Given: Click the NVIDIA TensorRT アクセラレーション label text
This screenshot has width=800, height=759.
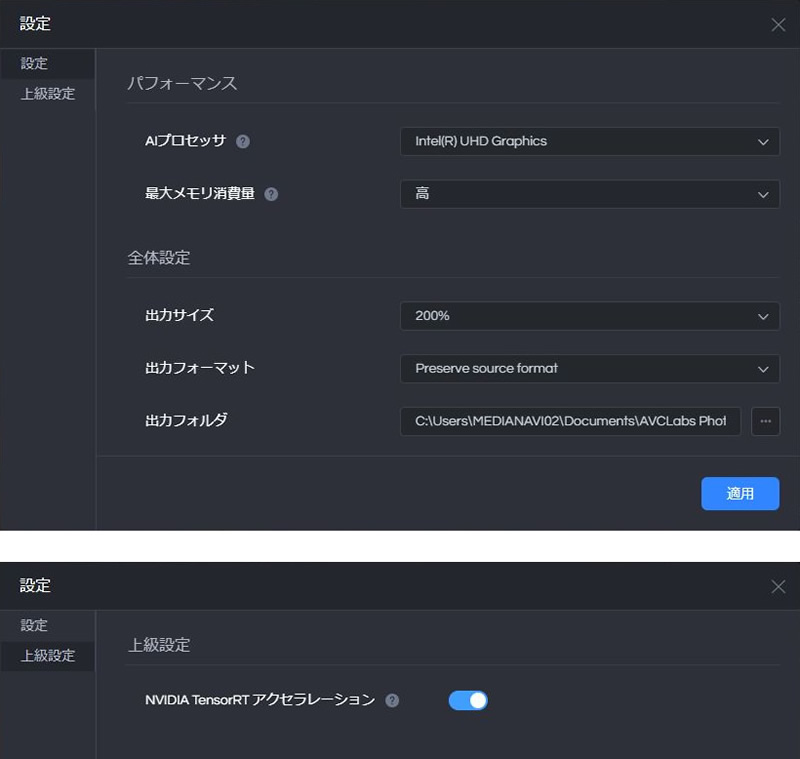Looking at the screenshot, I should (260, 700).
